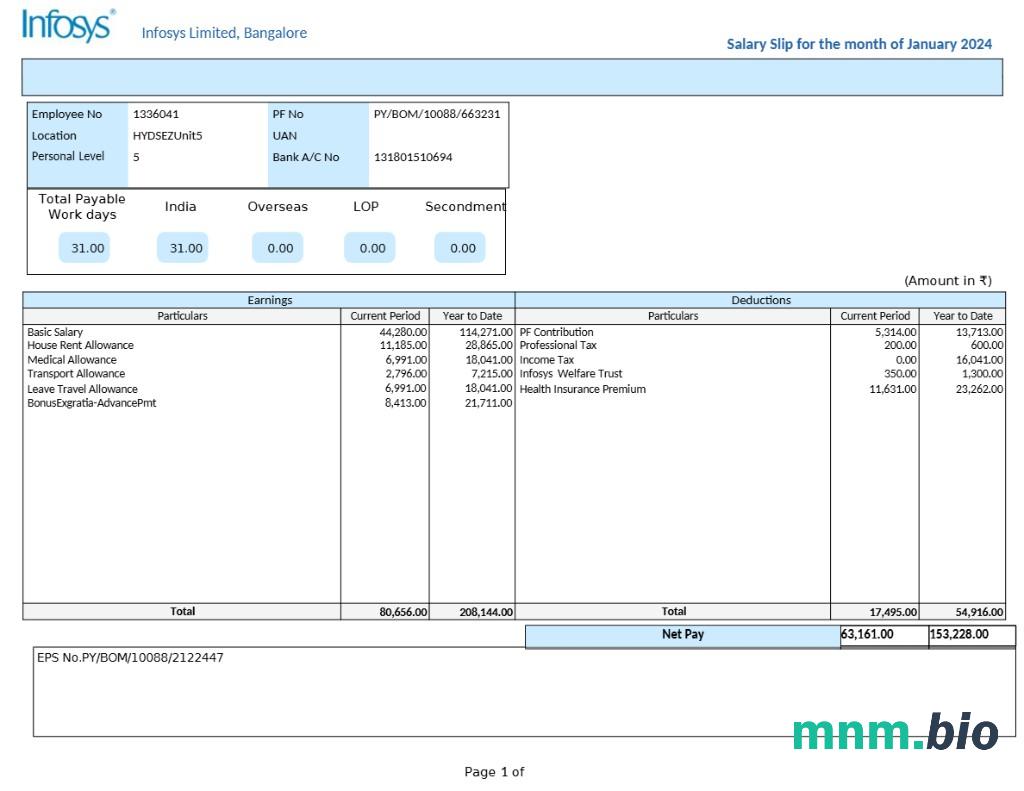Select the Employee No value 1336041

(x=156, y=114)
